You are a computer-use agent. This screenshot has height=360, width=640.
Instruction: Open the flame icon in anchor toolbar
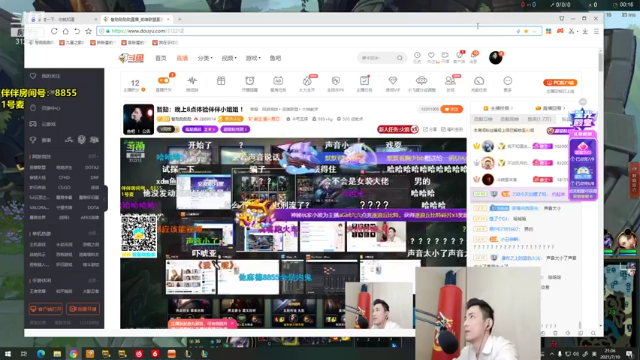coord(307,81)
